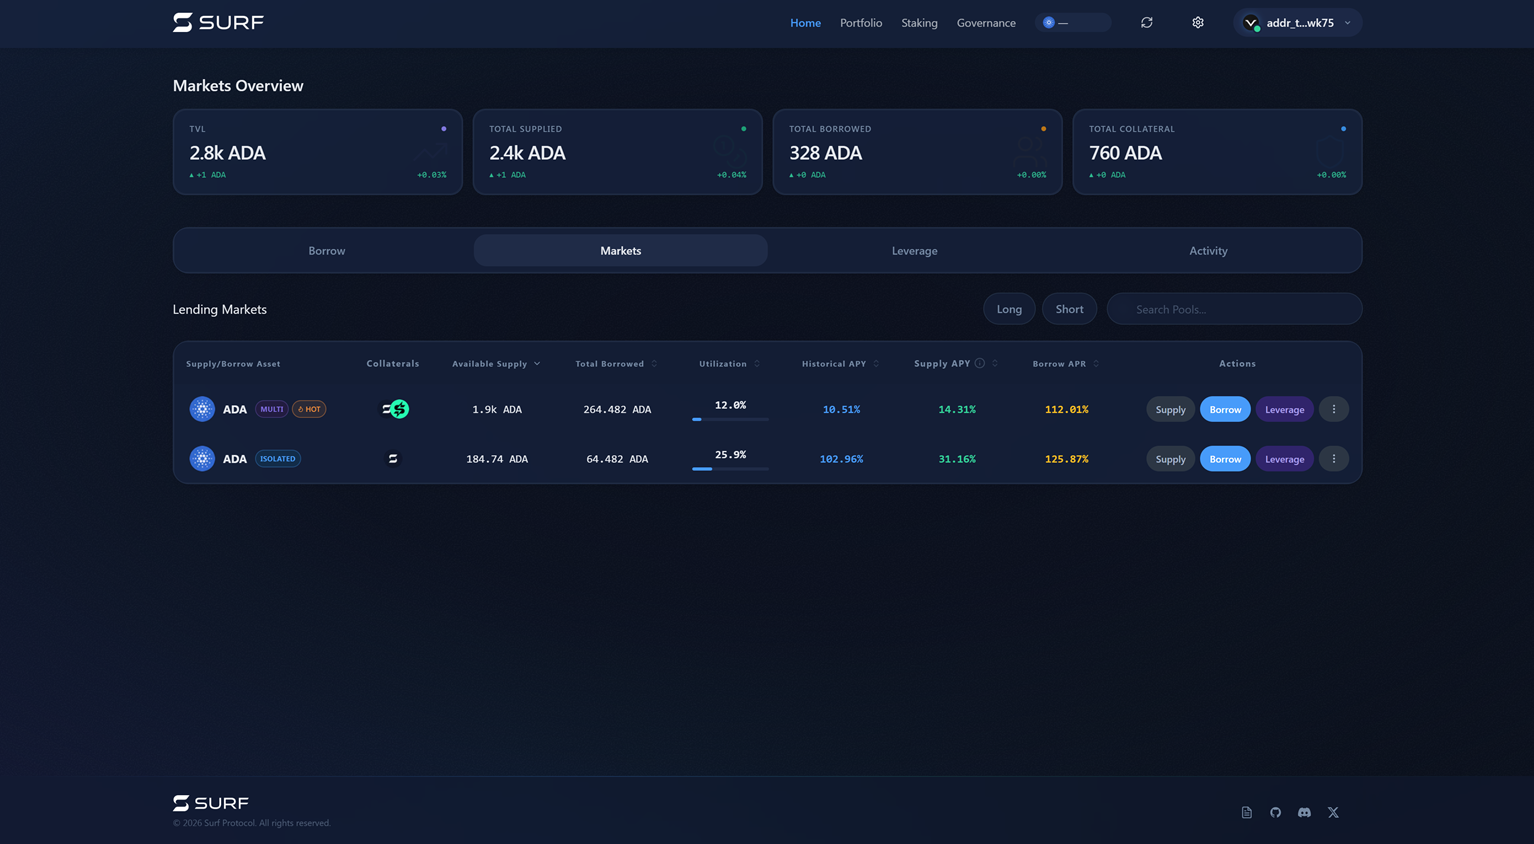Click the Supply APY info icon
This screenshot has height=844, width=1534.
980,364
